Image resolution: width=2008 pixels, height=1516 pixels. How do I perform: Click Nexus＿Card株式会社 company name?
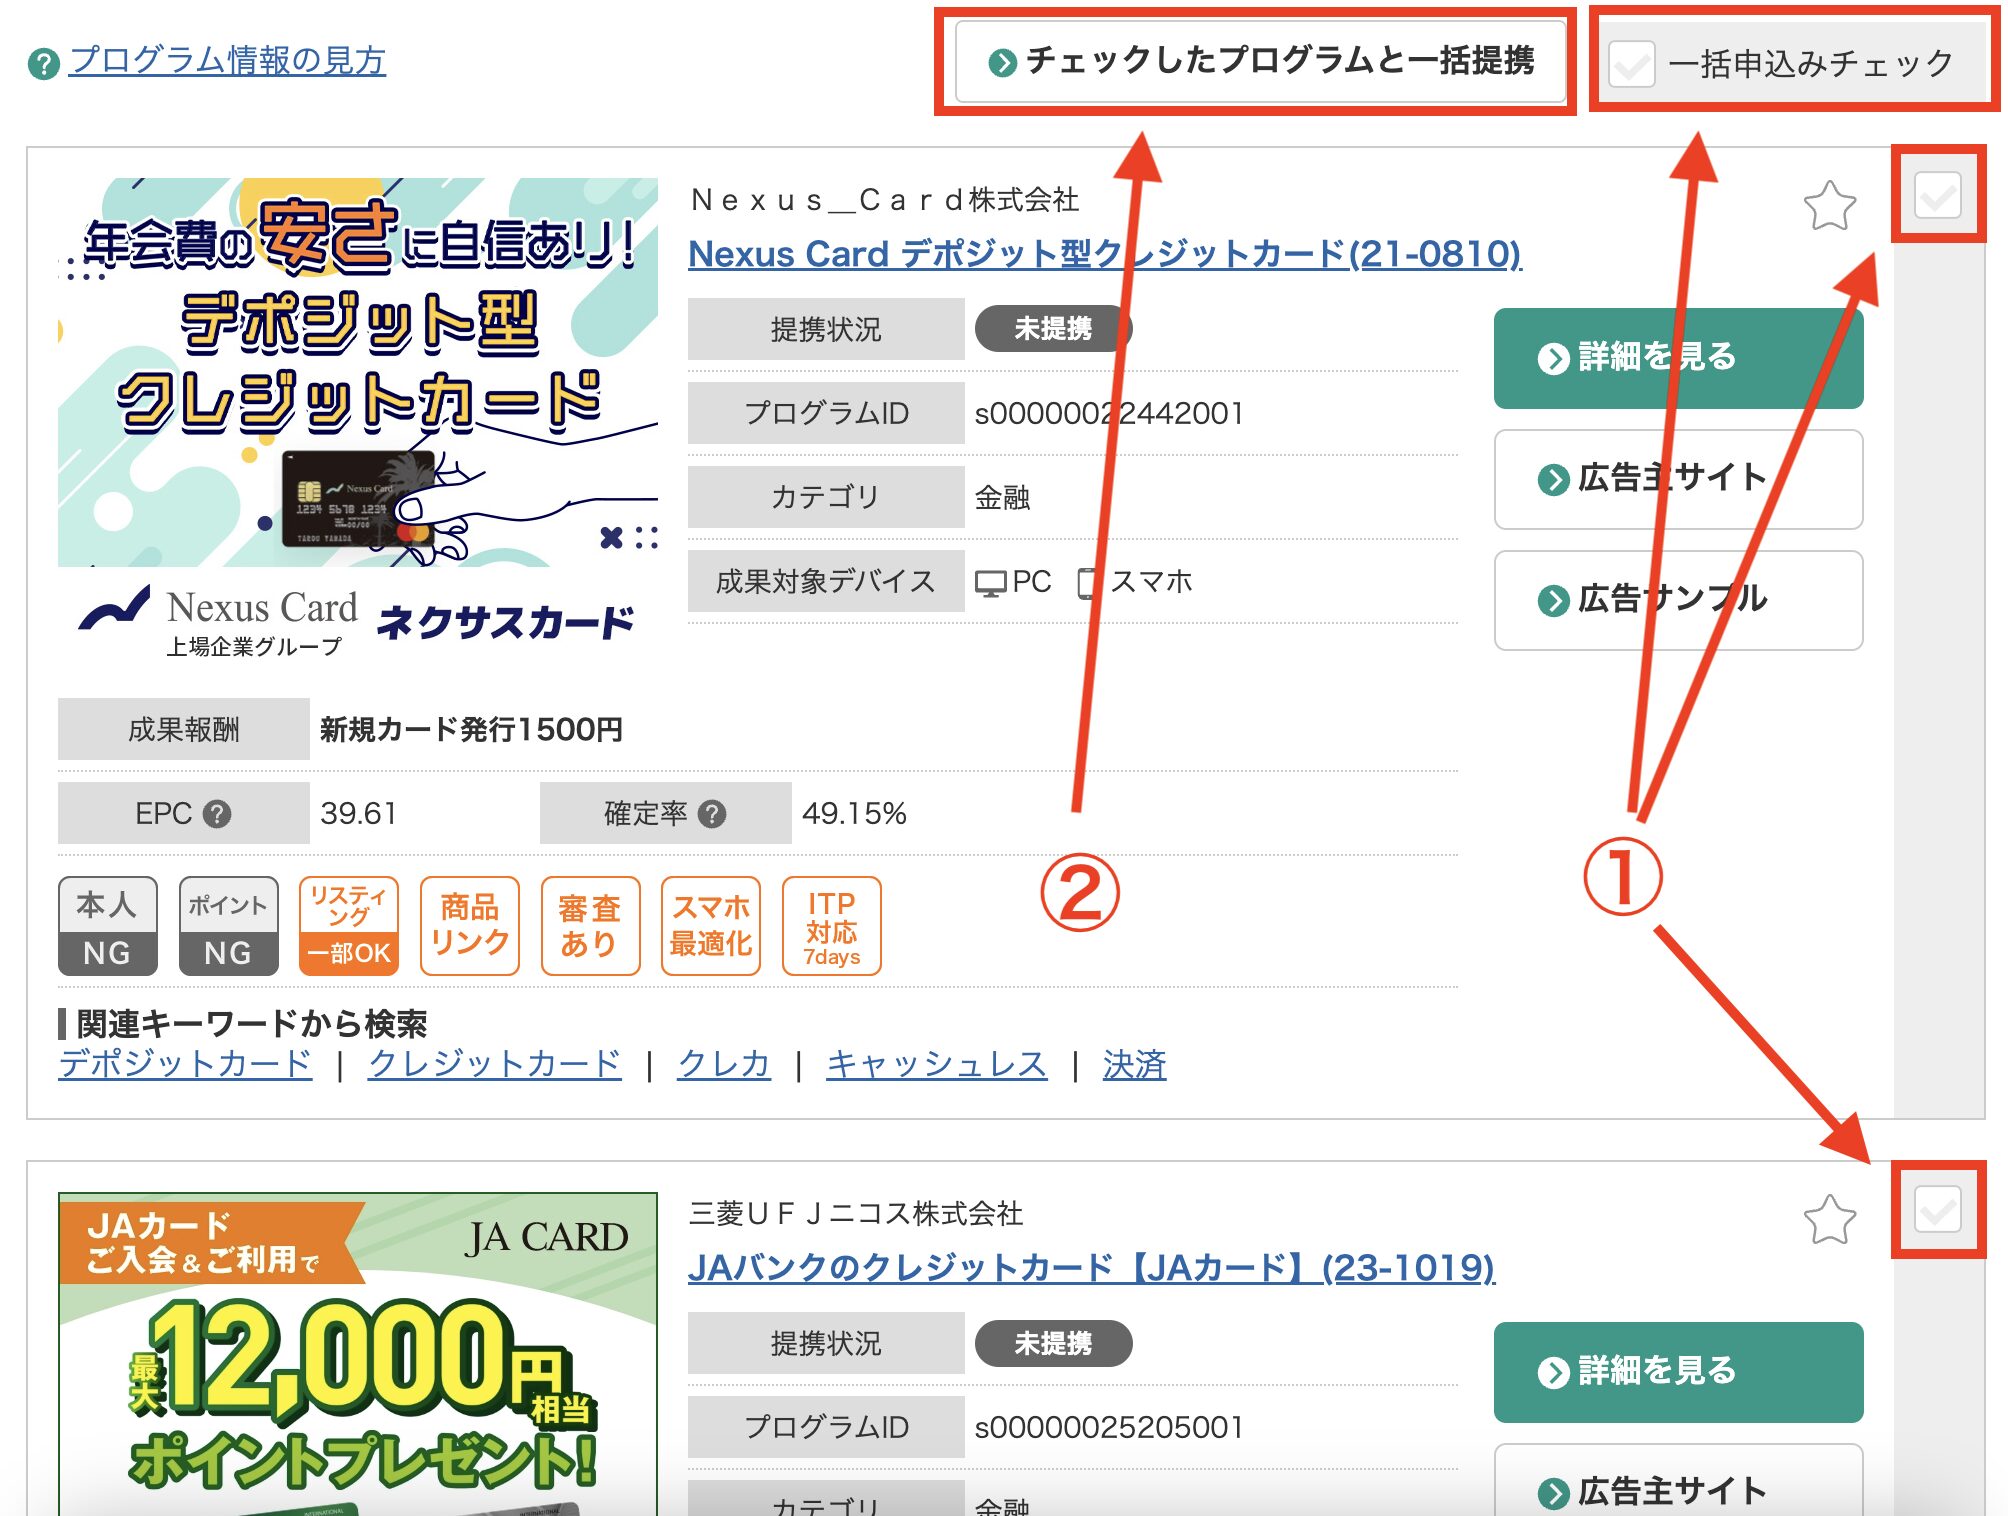click(885, 200)
